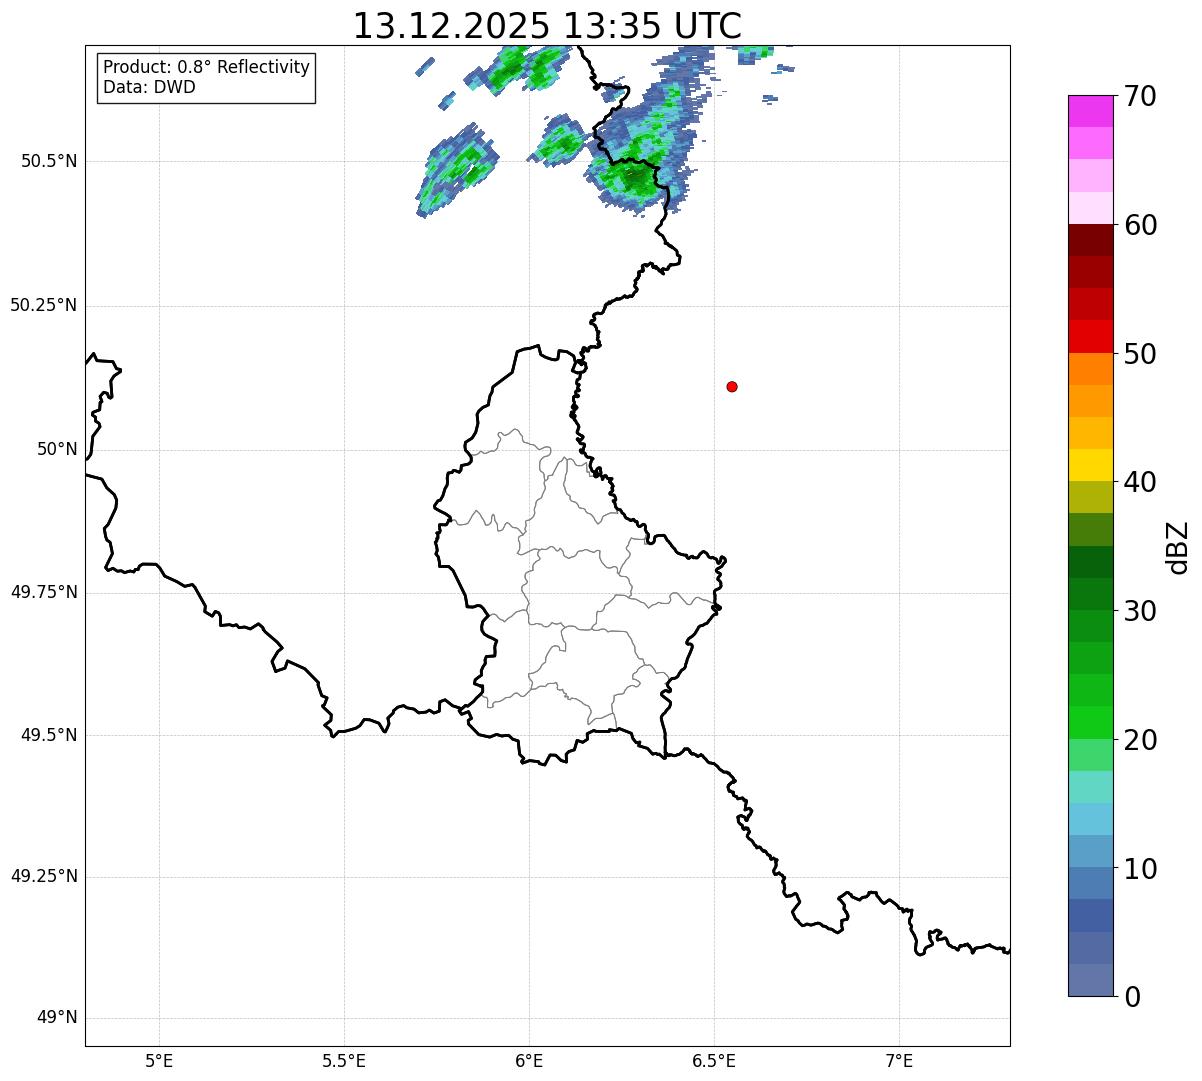Click the red location marker dot
The width and height of the screenshot is (1202, 1081).
pos(732,386)
